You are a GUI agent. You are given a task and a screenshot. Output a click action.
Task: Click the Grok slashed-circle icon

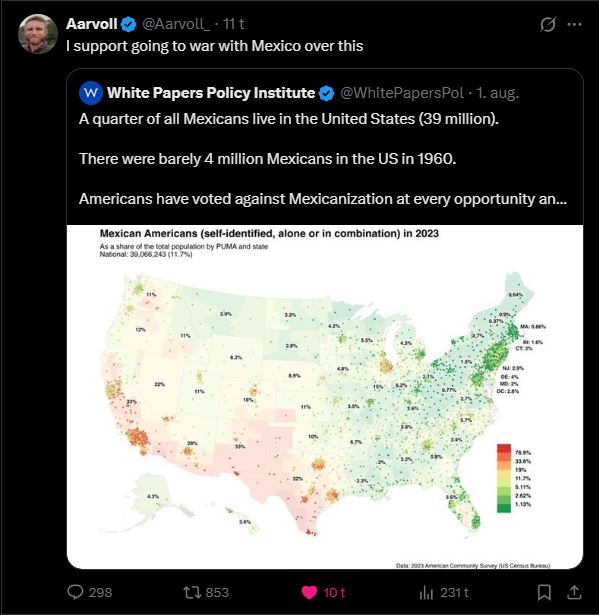tap(547, 24)
